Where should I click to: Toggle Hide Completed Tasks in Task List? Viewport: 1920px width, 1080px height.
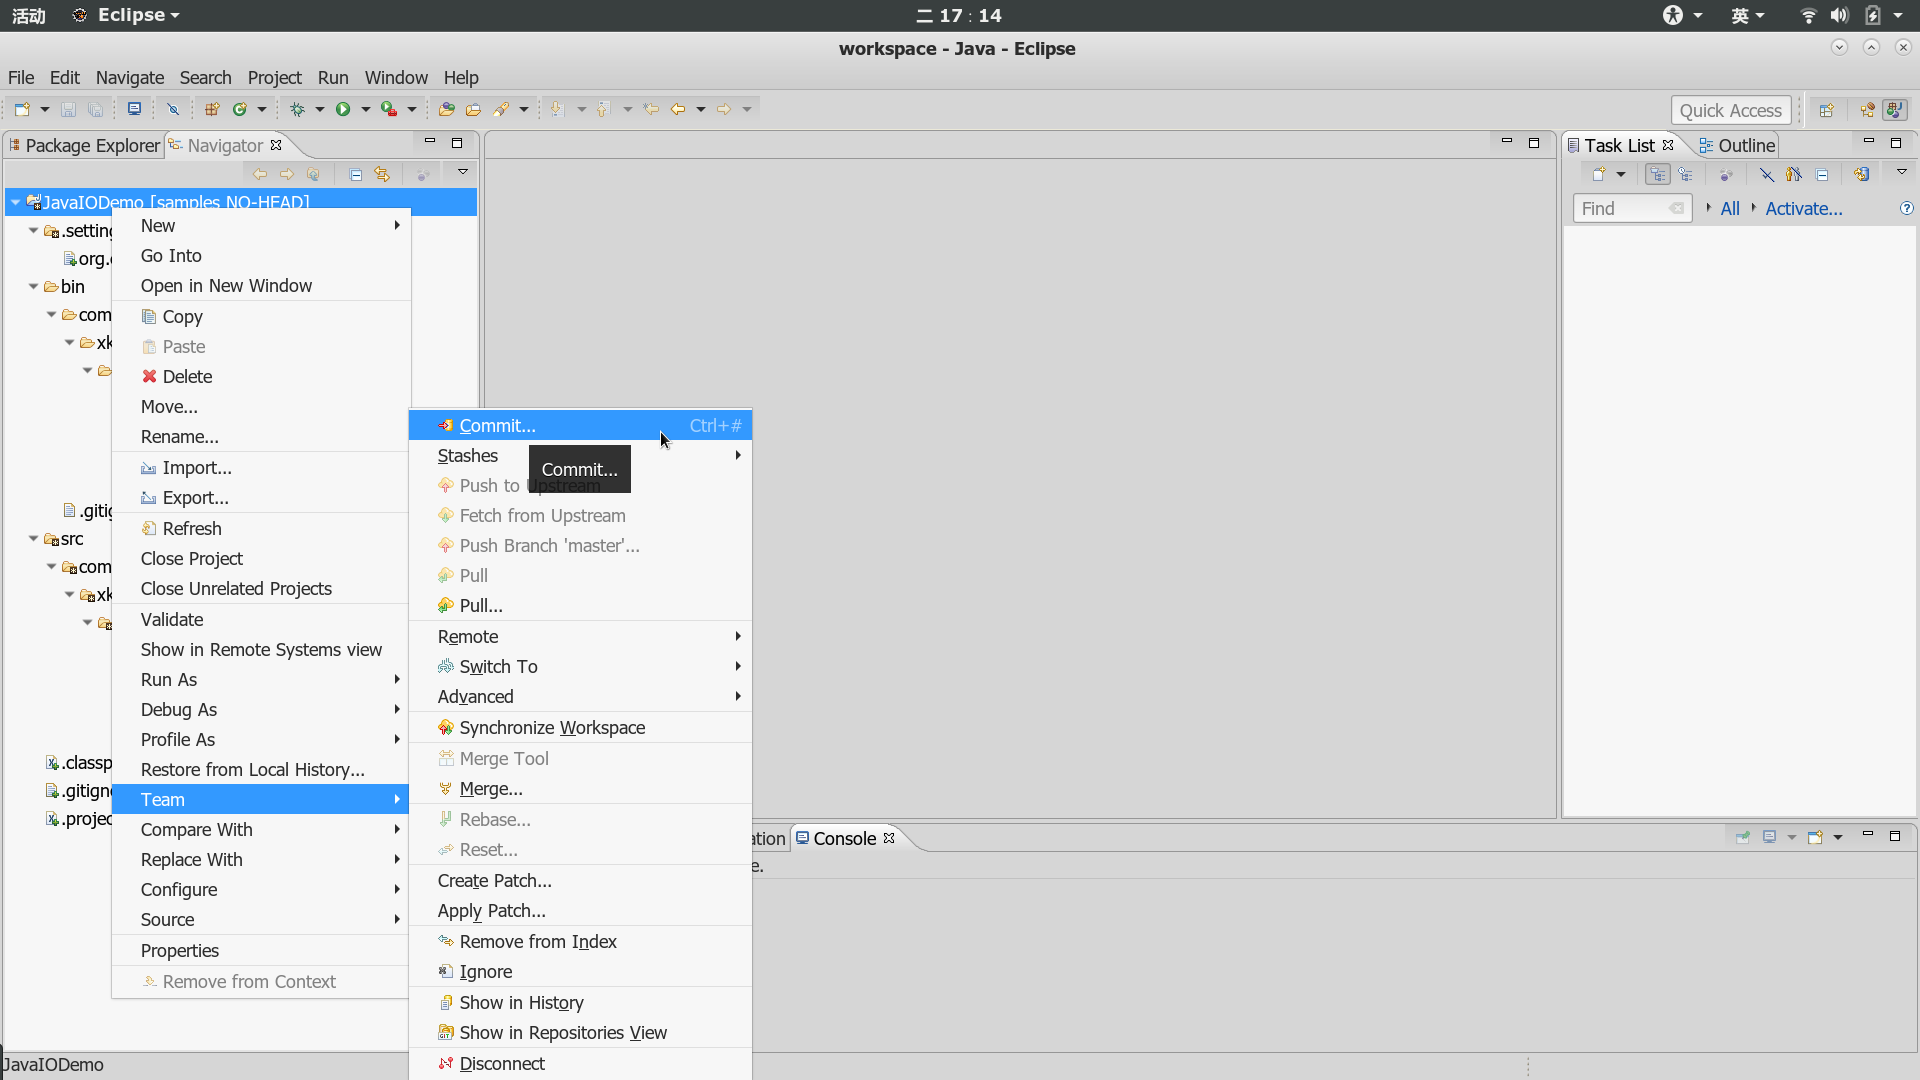point(1767,174)
